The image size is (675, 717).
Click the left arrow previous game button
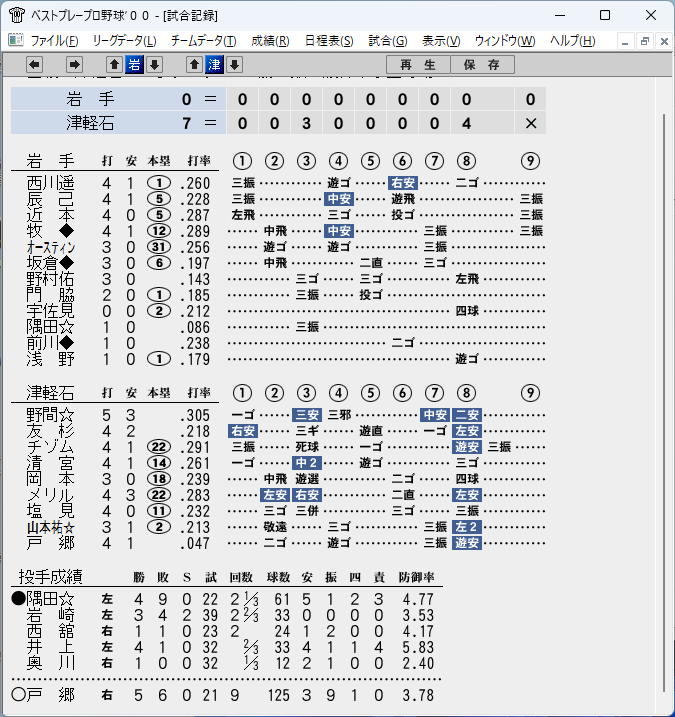(34, 64)
